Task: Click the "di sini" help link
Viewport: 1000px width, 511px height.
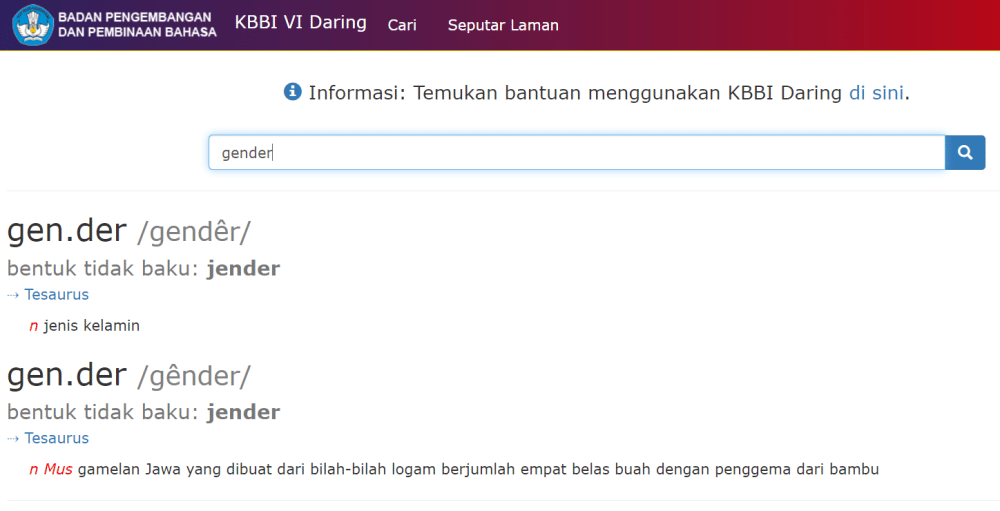Action: (876, 93)
